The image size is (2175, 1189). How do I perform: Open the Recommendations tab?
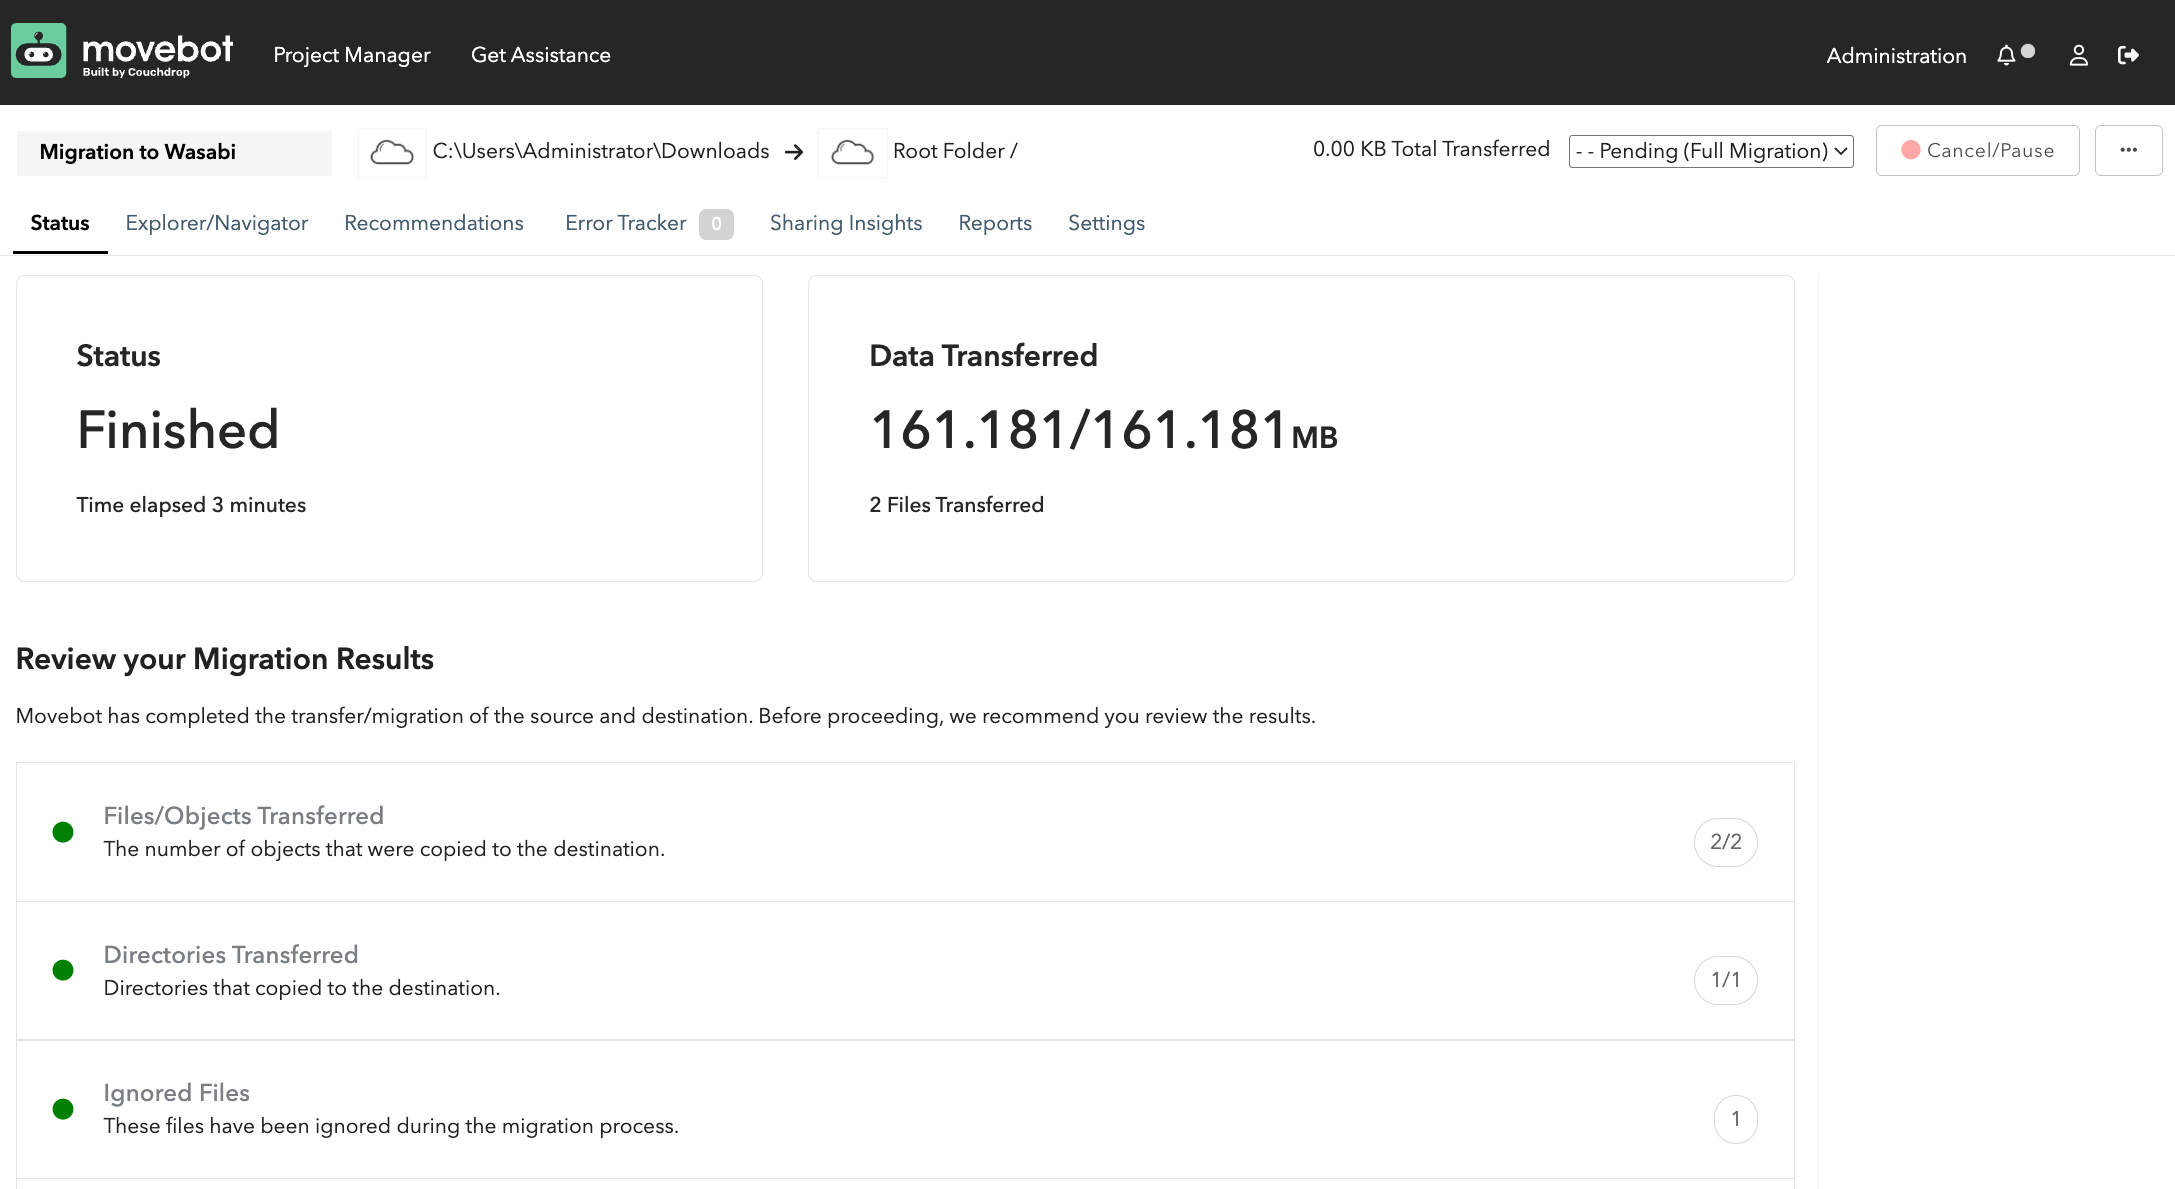[434, 223]
